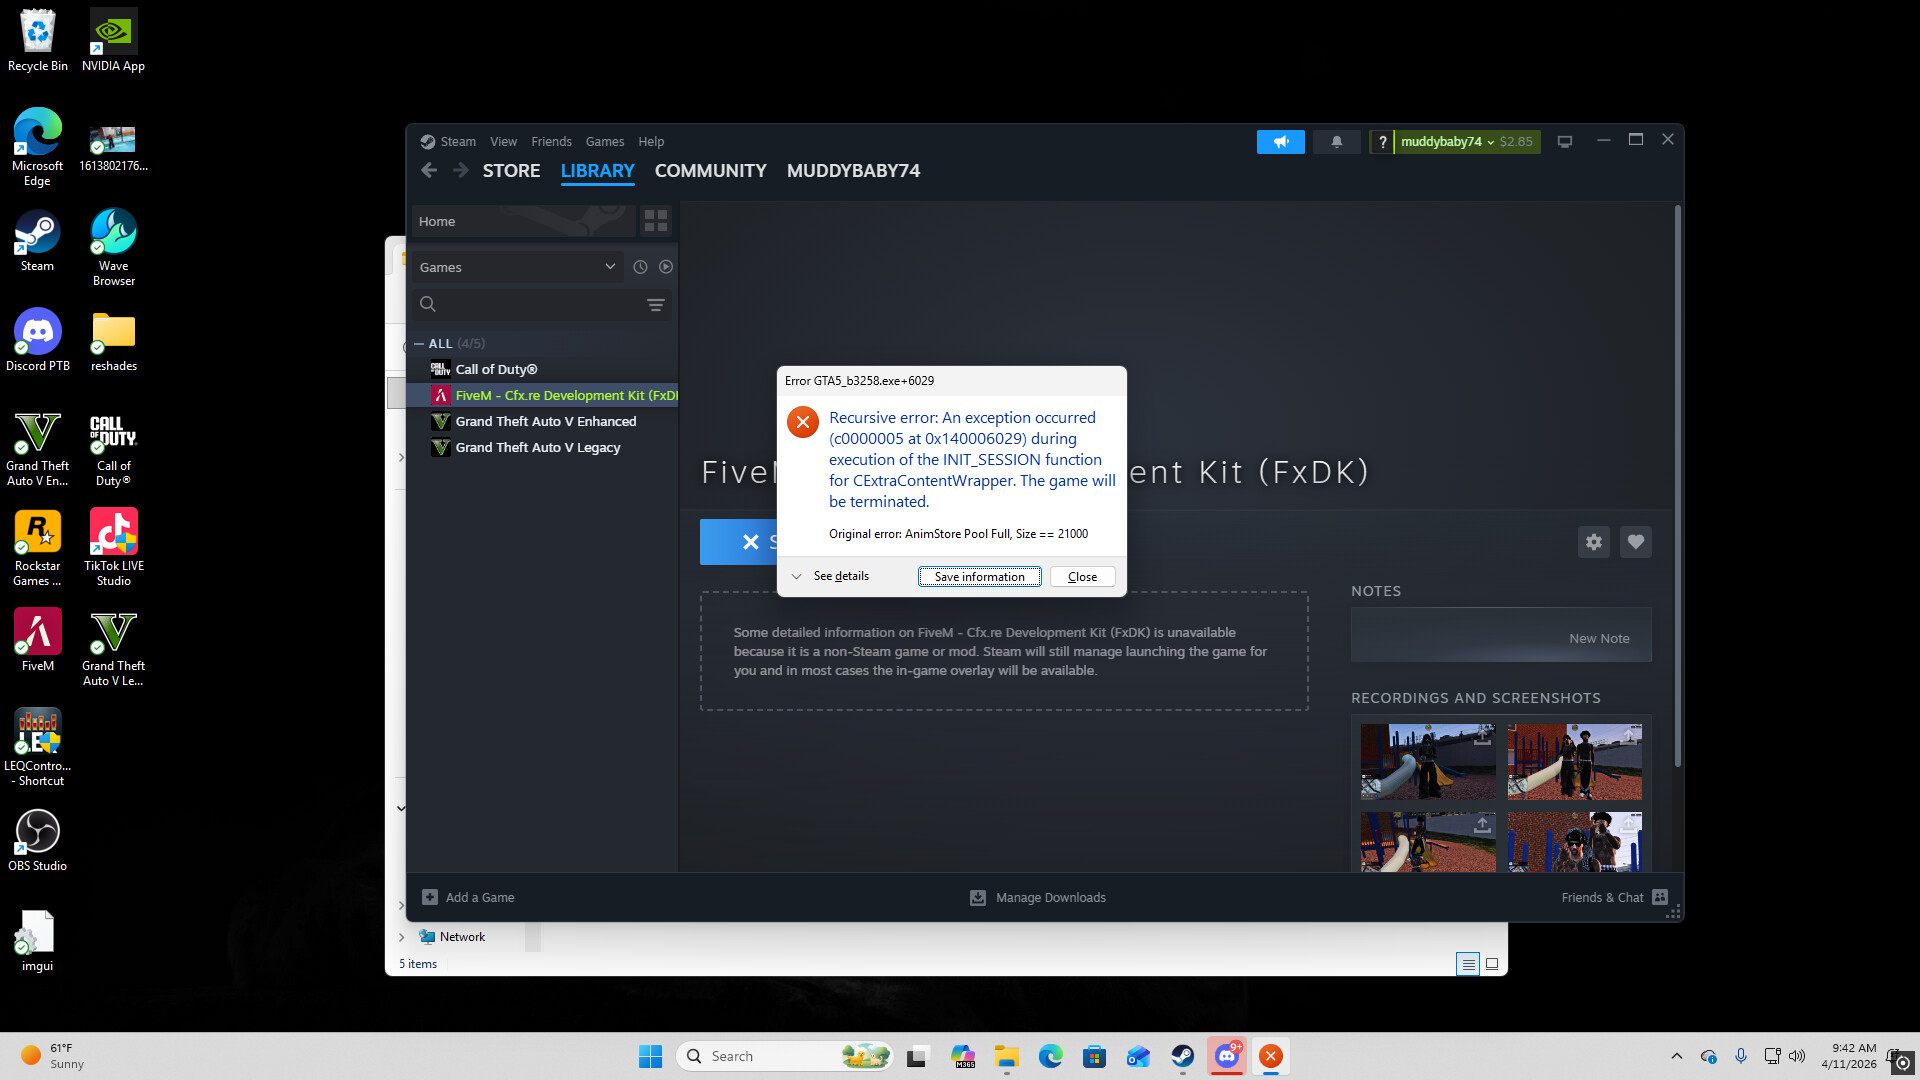Switch to the STORE tab
Image resolution: width=1920 pixels, height=1080 pixels.
click(x=511, y=171)
